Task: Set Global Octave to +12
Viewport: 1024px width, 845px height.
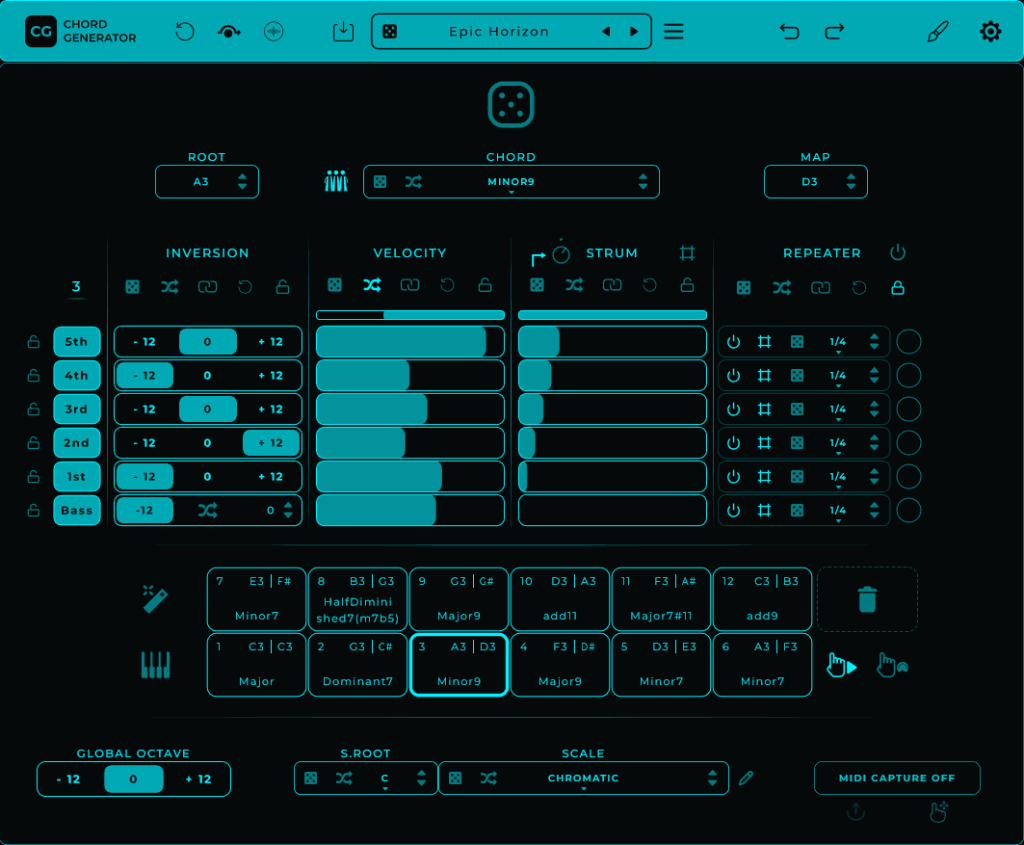Action: 198,779
